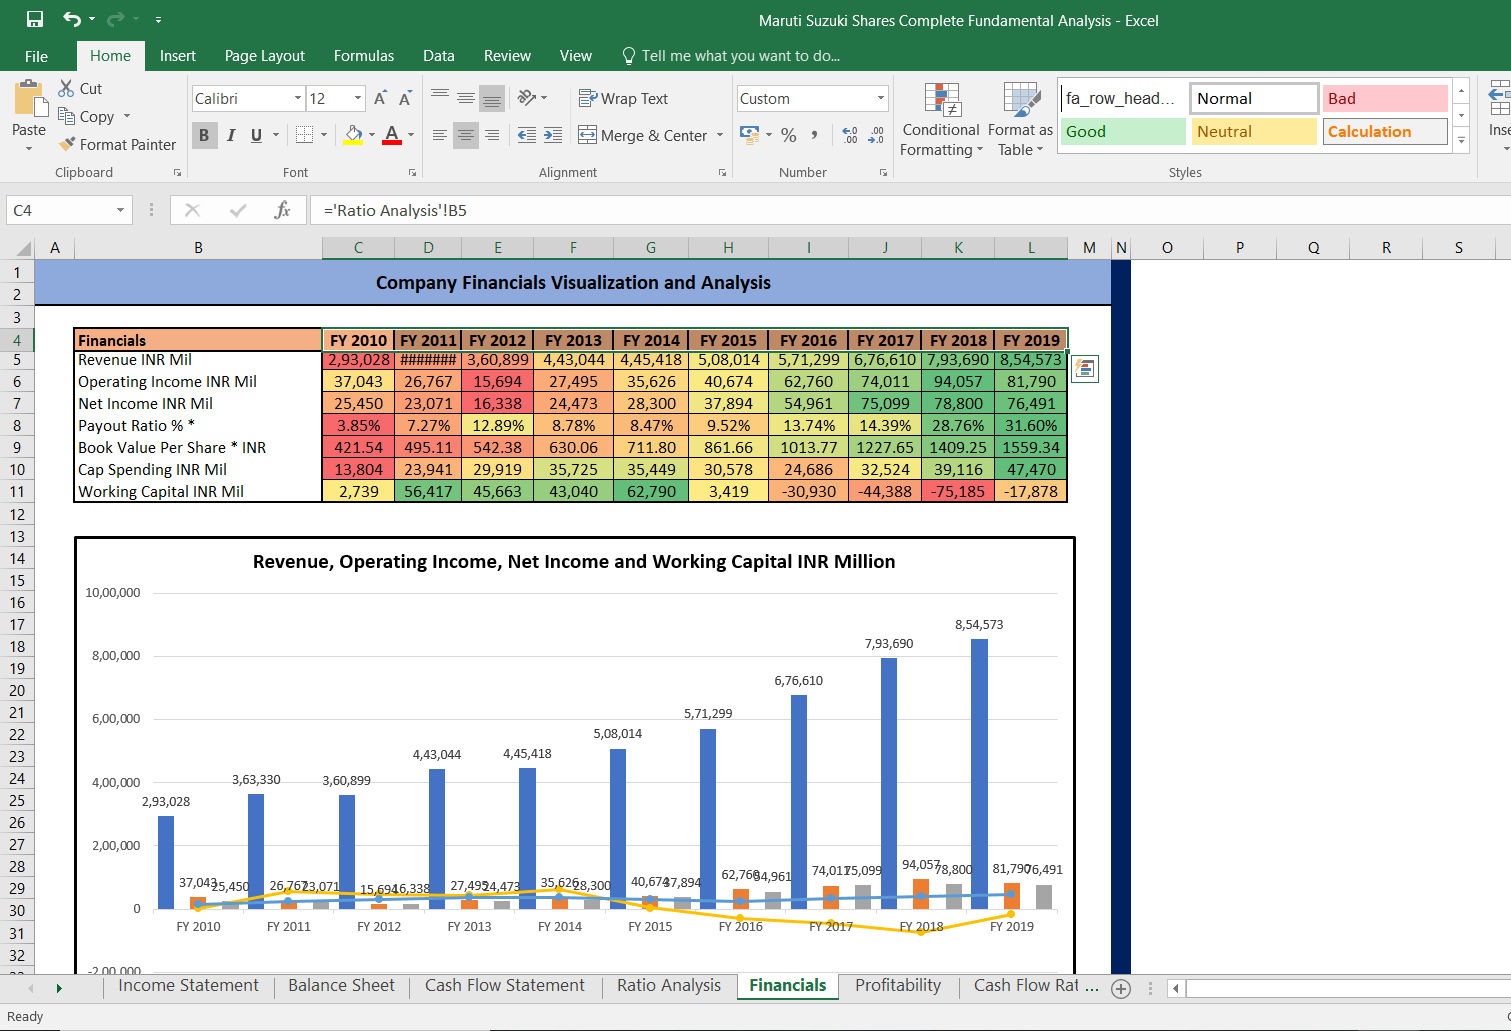This screenshot has height=1031, width=1511.
Task: Switch to the Insert ribbon tab
Action: tap(178, 56)
